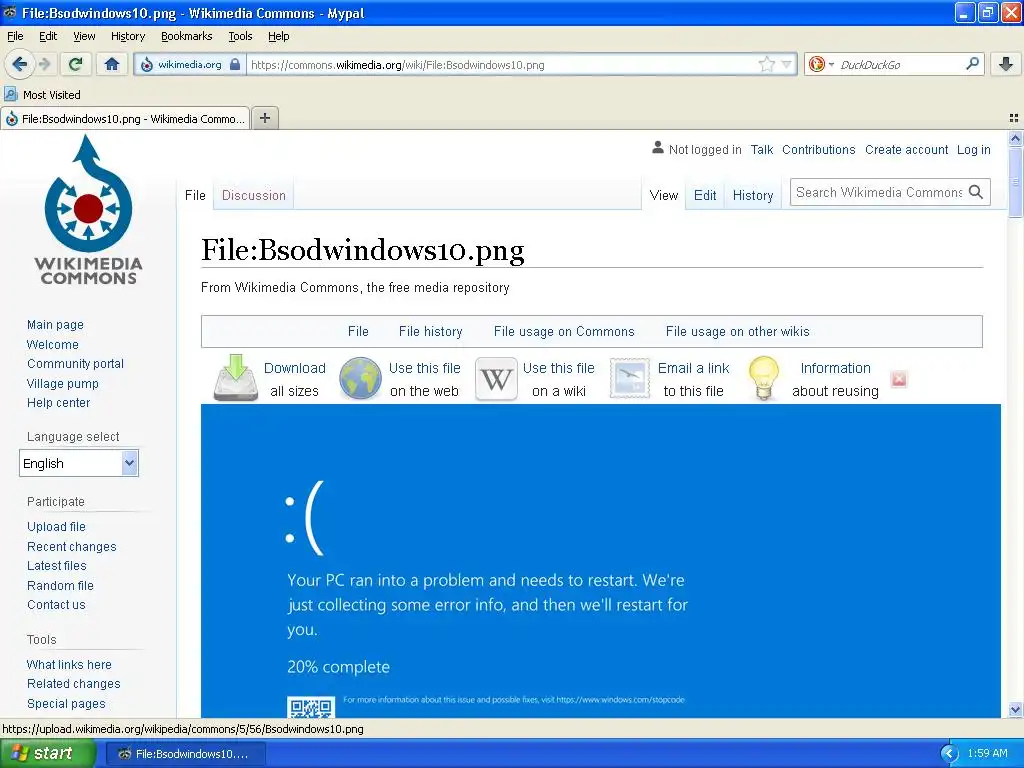The image size is (1024, 768).
Task: Select the View page tab
Action: (664, 195)
